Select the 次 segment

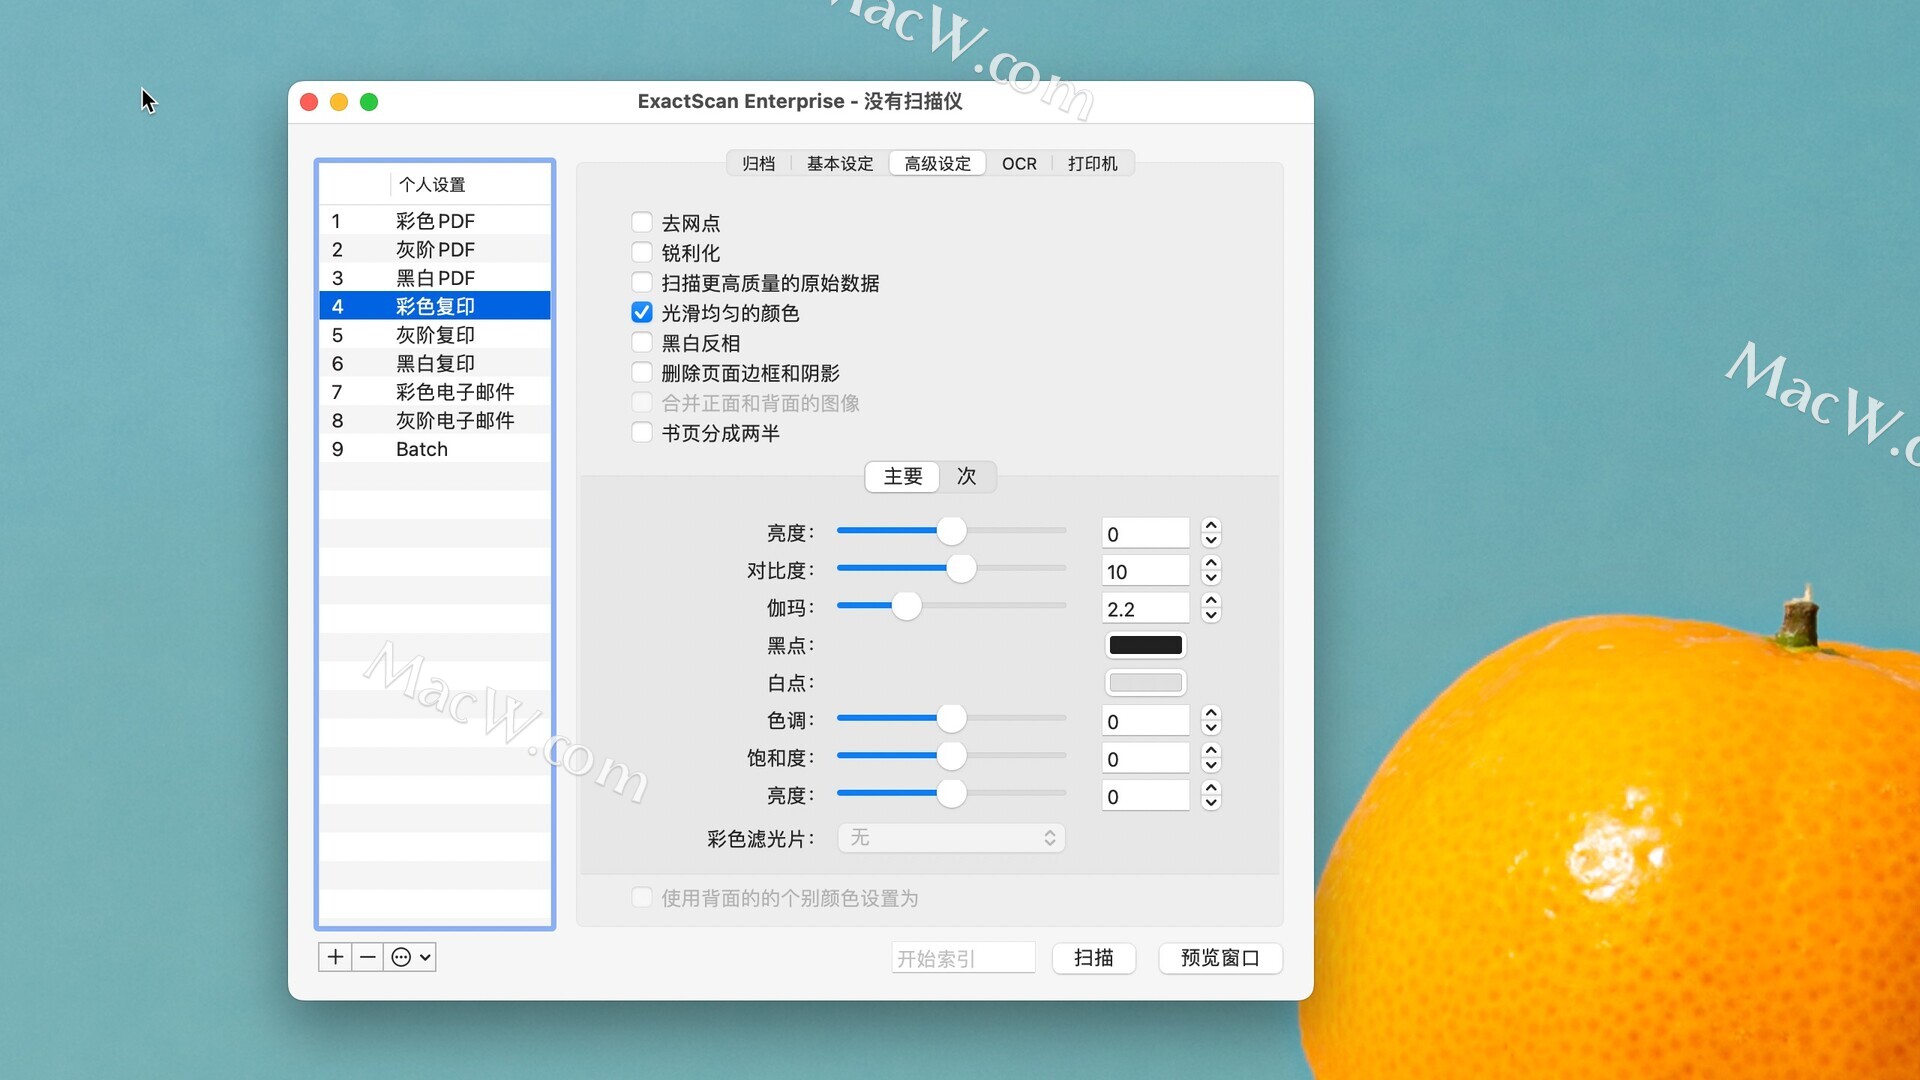[966, 477]
